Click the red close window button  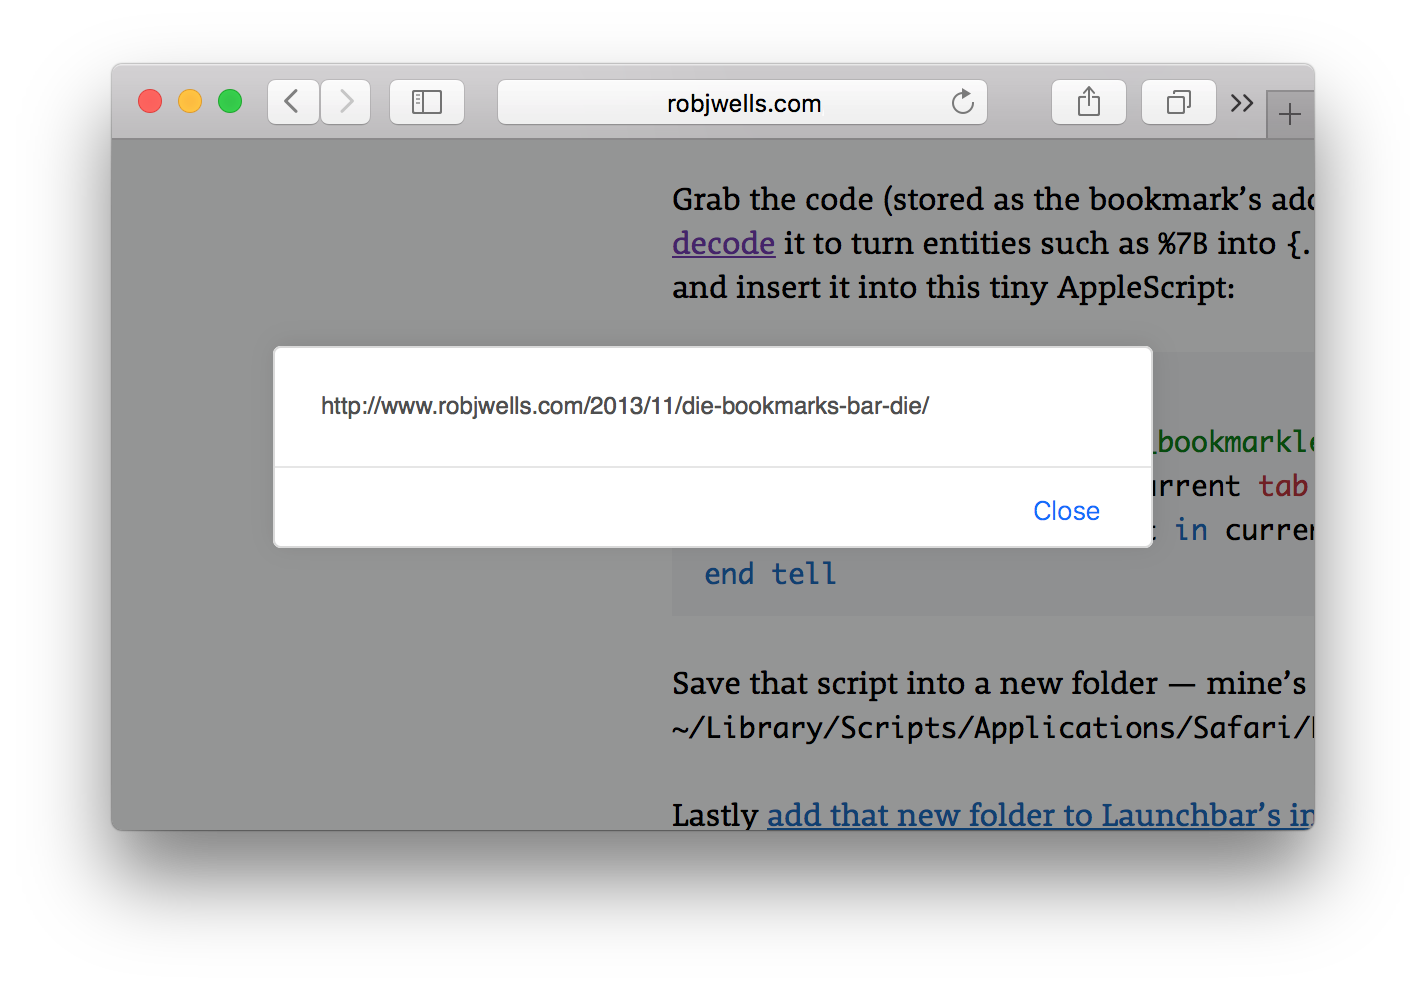click(150, 102)
